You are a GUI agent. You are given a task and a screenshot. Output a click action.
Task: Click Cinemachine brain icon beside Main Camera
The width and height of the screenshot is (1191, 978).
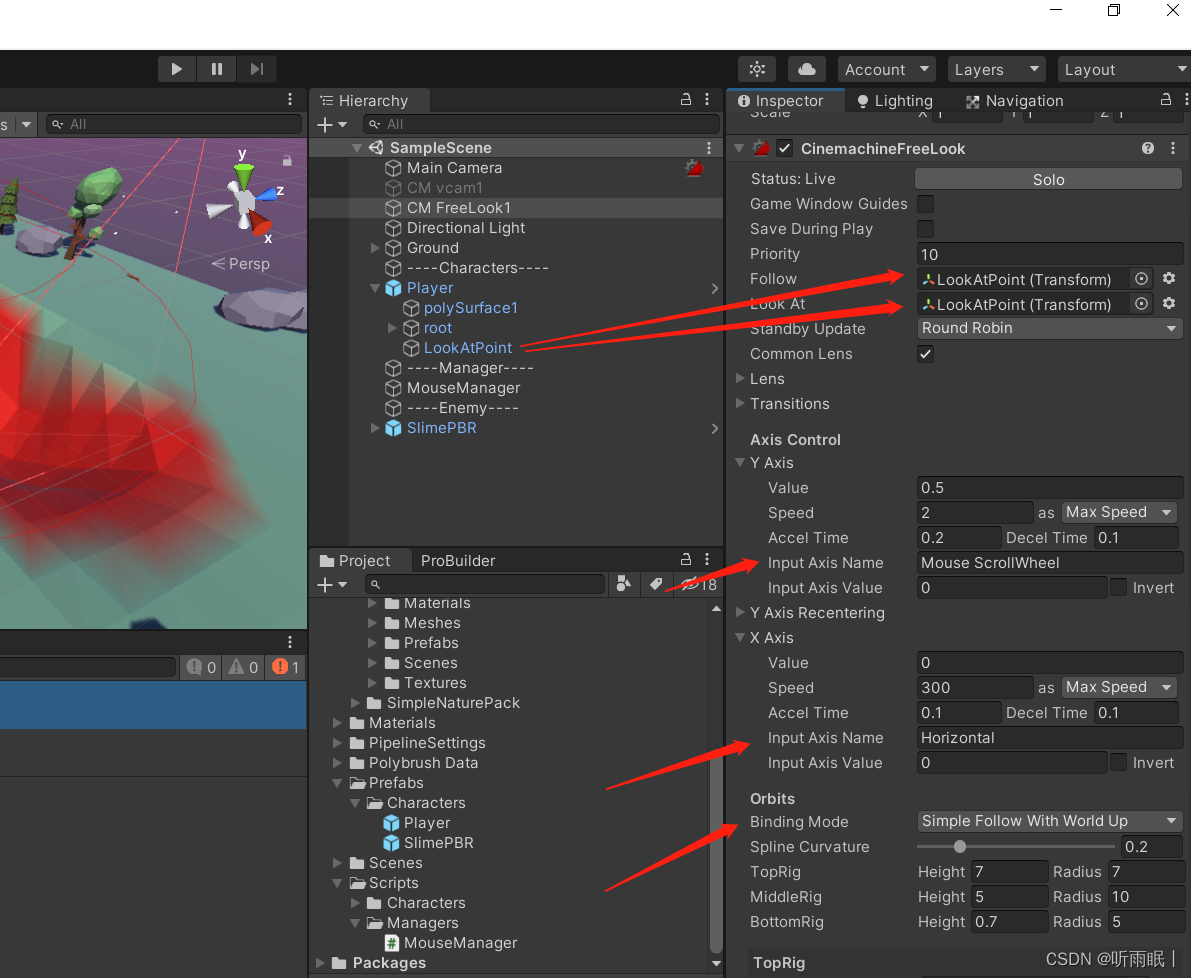pos(693,168)
